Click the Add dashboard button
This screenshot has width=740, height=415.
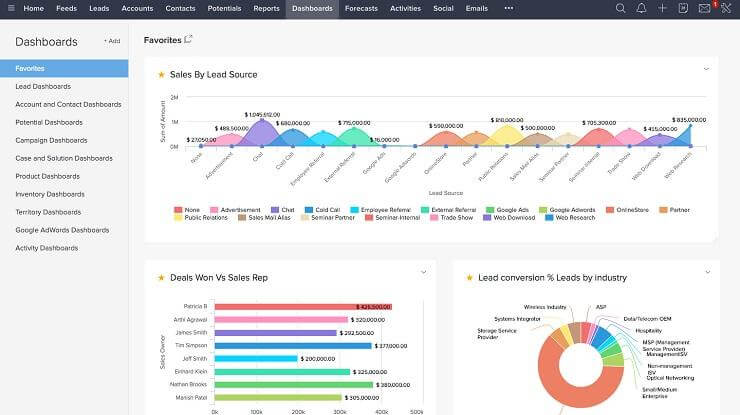point(111,41)
